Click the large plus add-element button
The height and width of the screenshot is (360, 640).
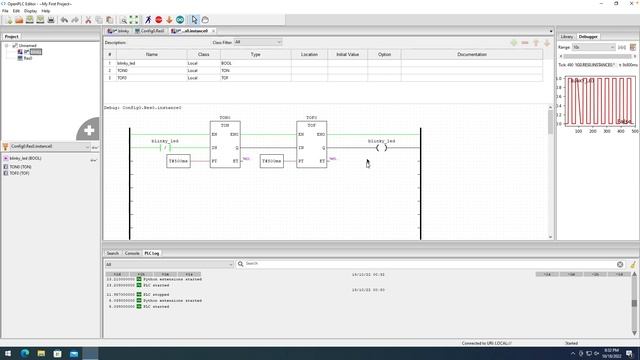88,130
